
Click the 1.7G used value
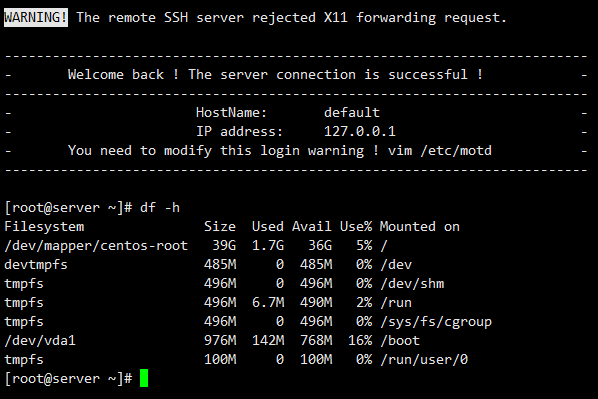pyautogui.click(x=268, y=246)
